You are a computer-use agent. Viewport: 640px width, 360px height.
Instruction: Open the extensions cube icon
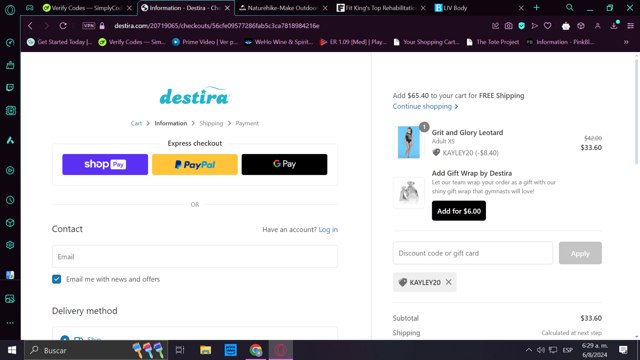point(581,26)
